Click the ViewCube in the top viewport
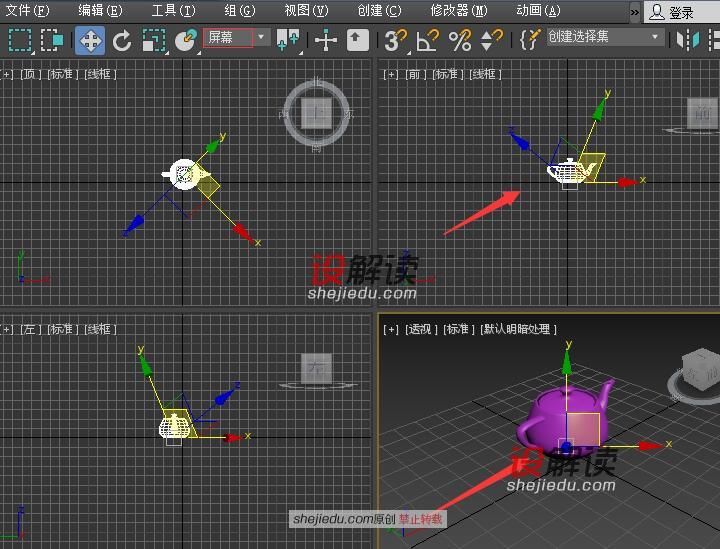The width and height of the screenshot is (720, 549). point(316,113)
